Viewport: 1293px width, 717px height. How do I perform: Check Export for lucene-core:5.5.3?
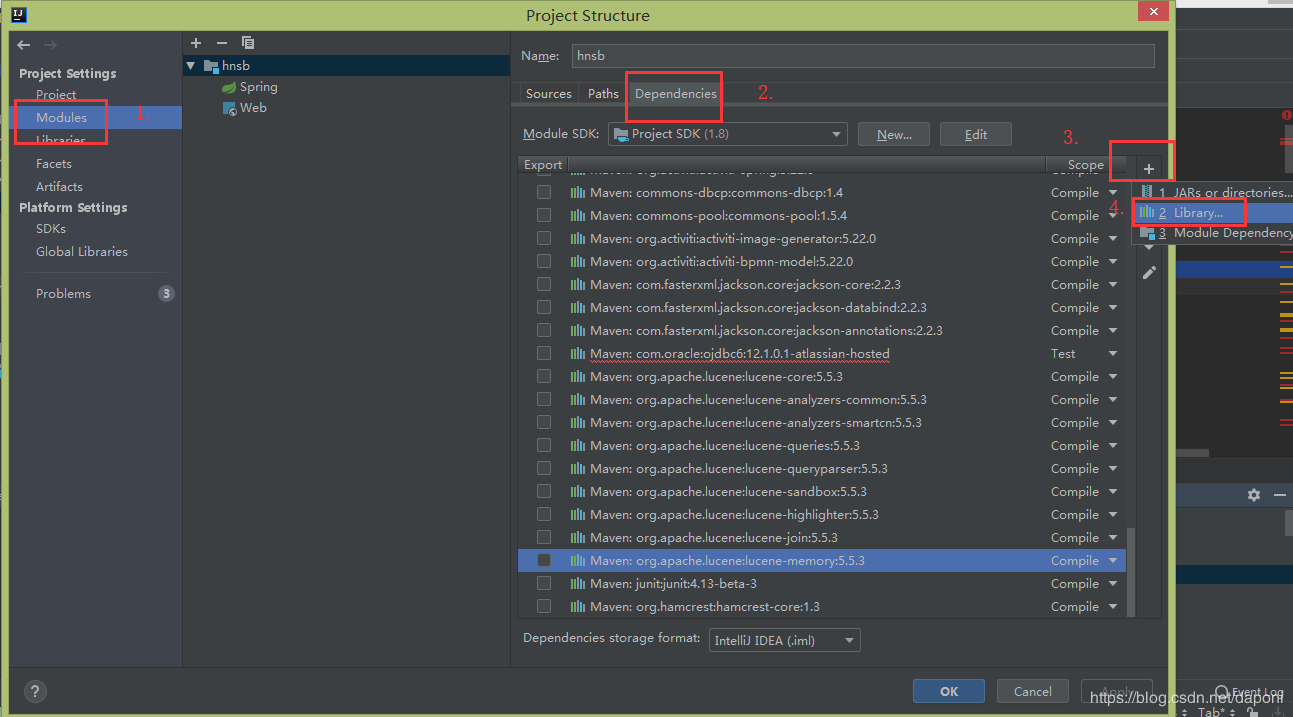[x=544, y=376]
